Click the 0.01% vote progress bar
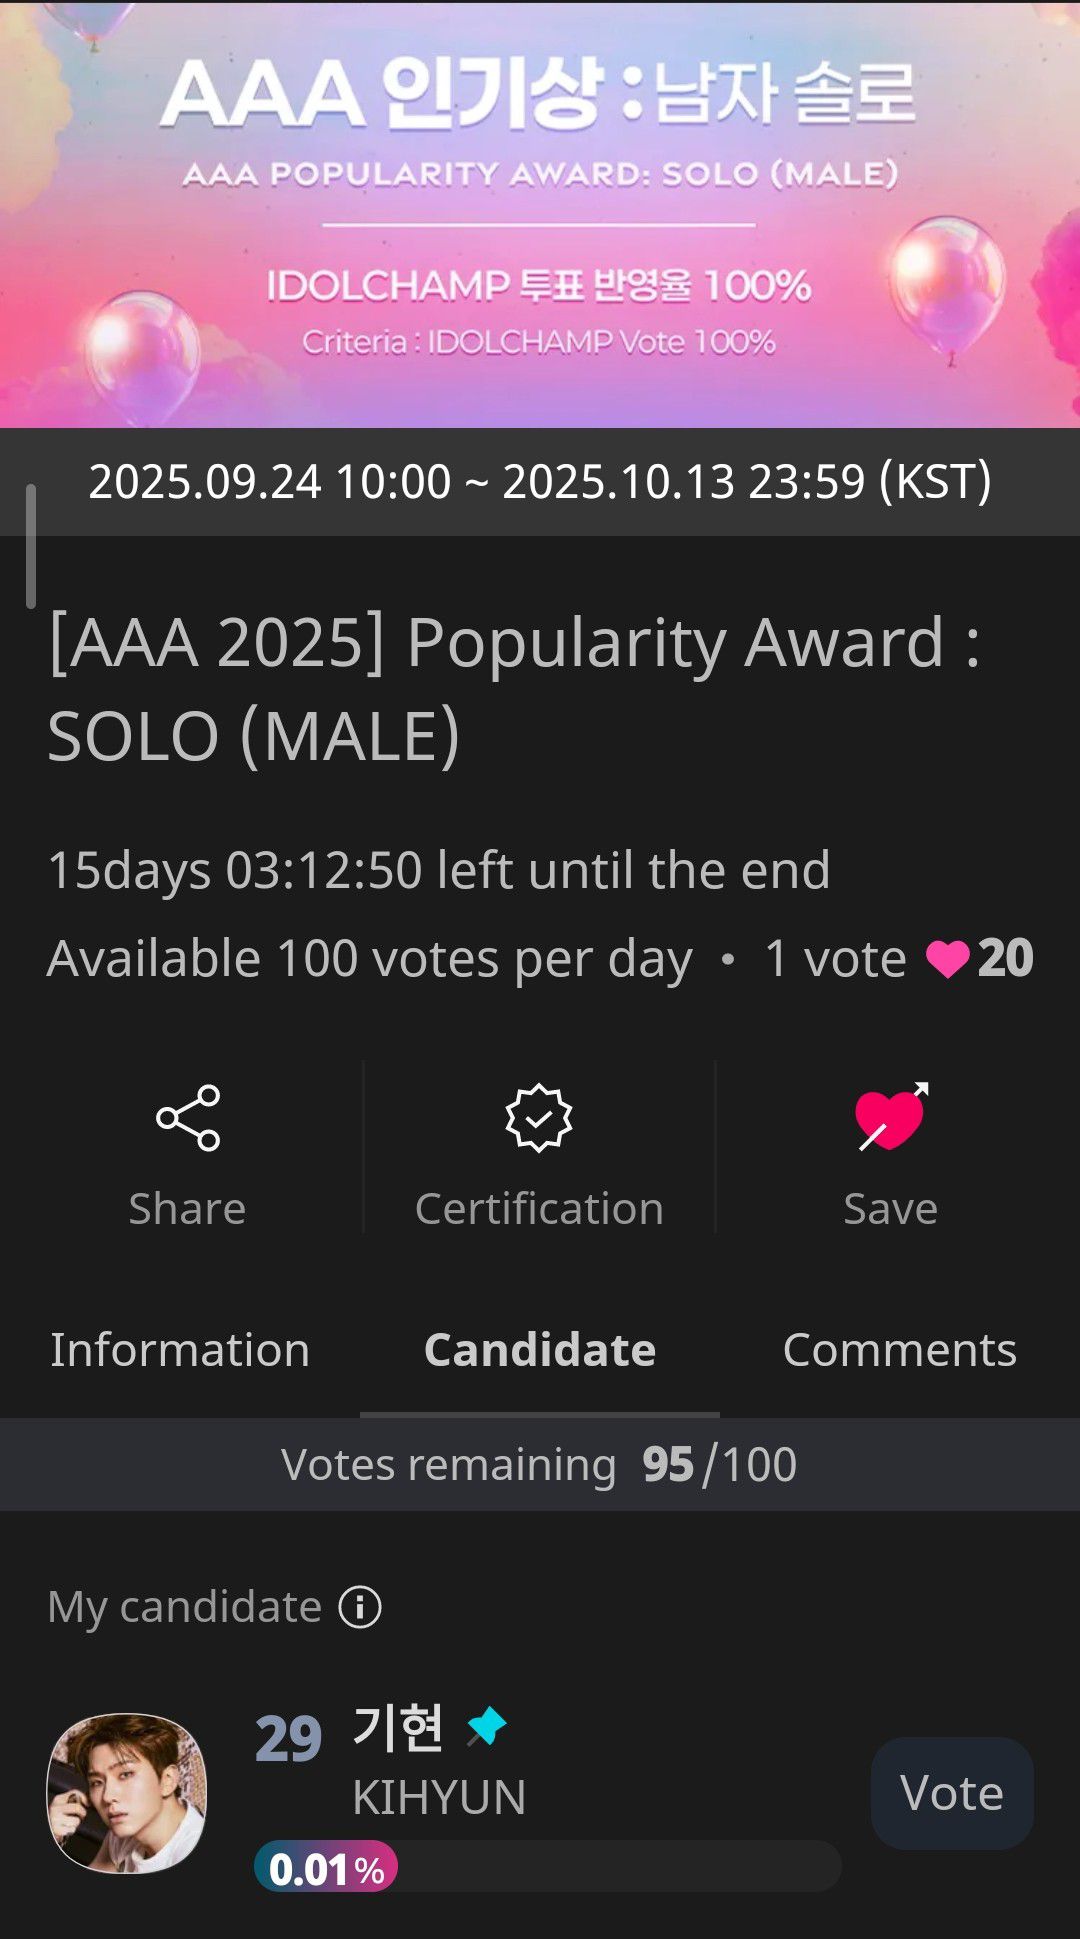This screenshot has height=1939, width=1080. click(547, 1866)
